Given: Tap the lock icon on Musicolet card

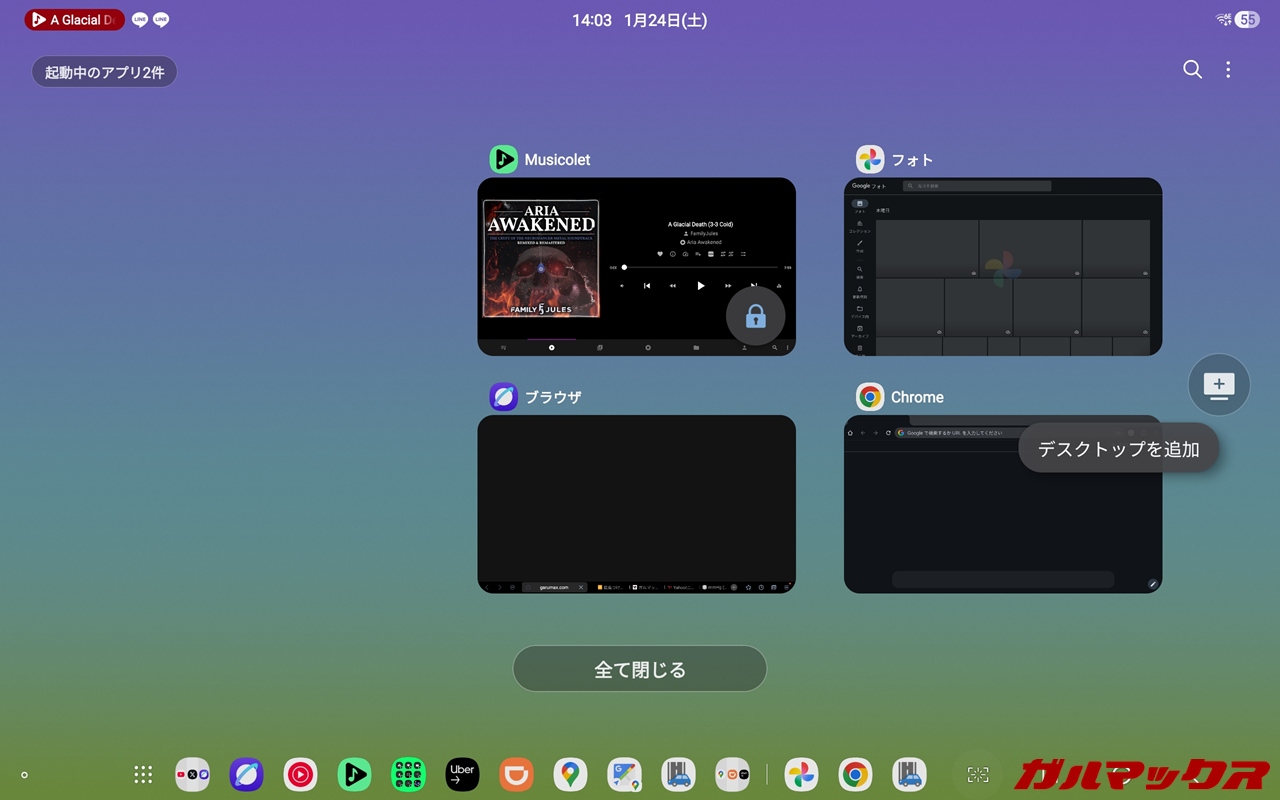Looking at the screenshot, I should click(755, 317).
